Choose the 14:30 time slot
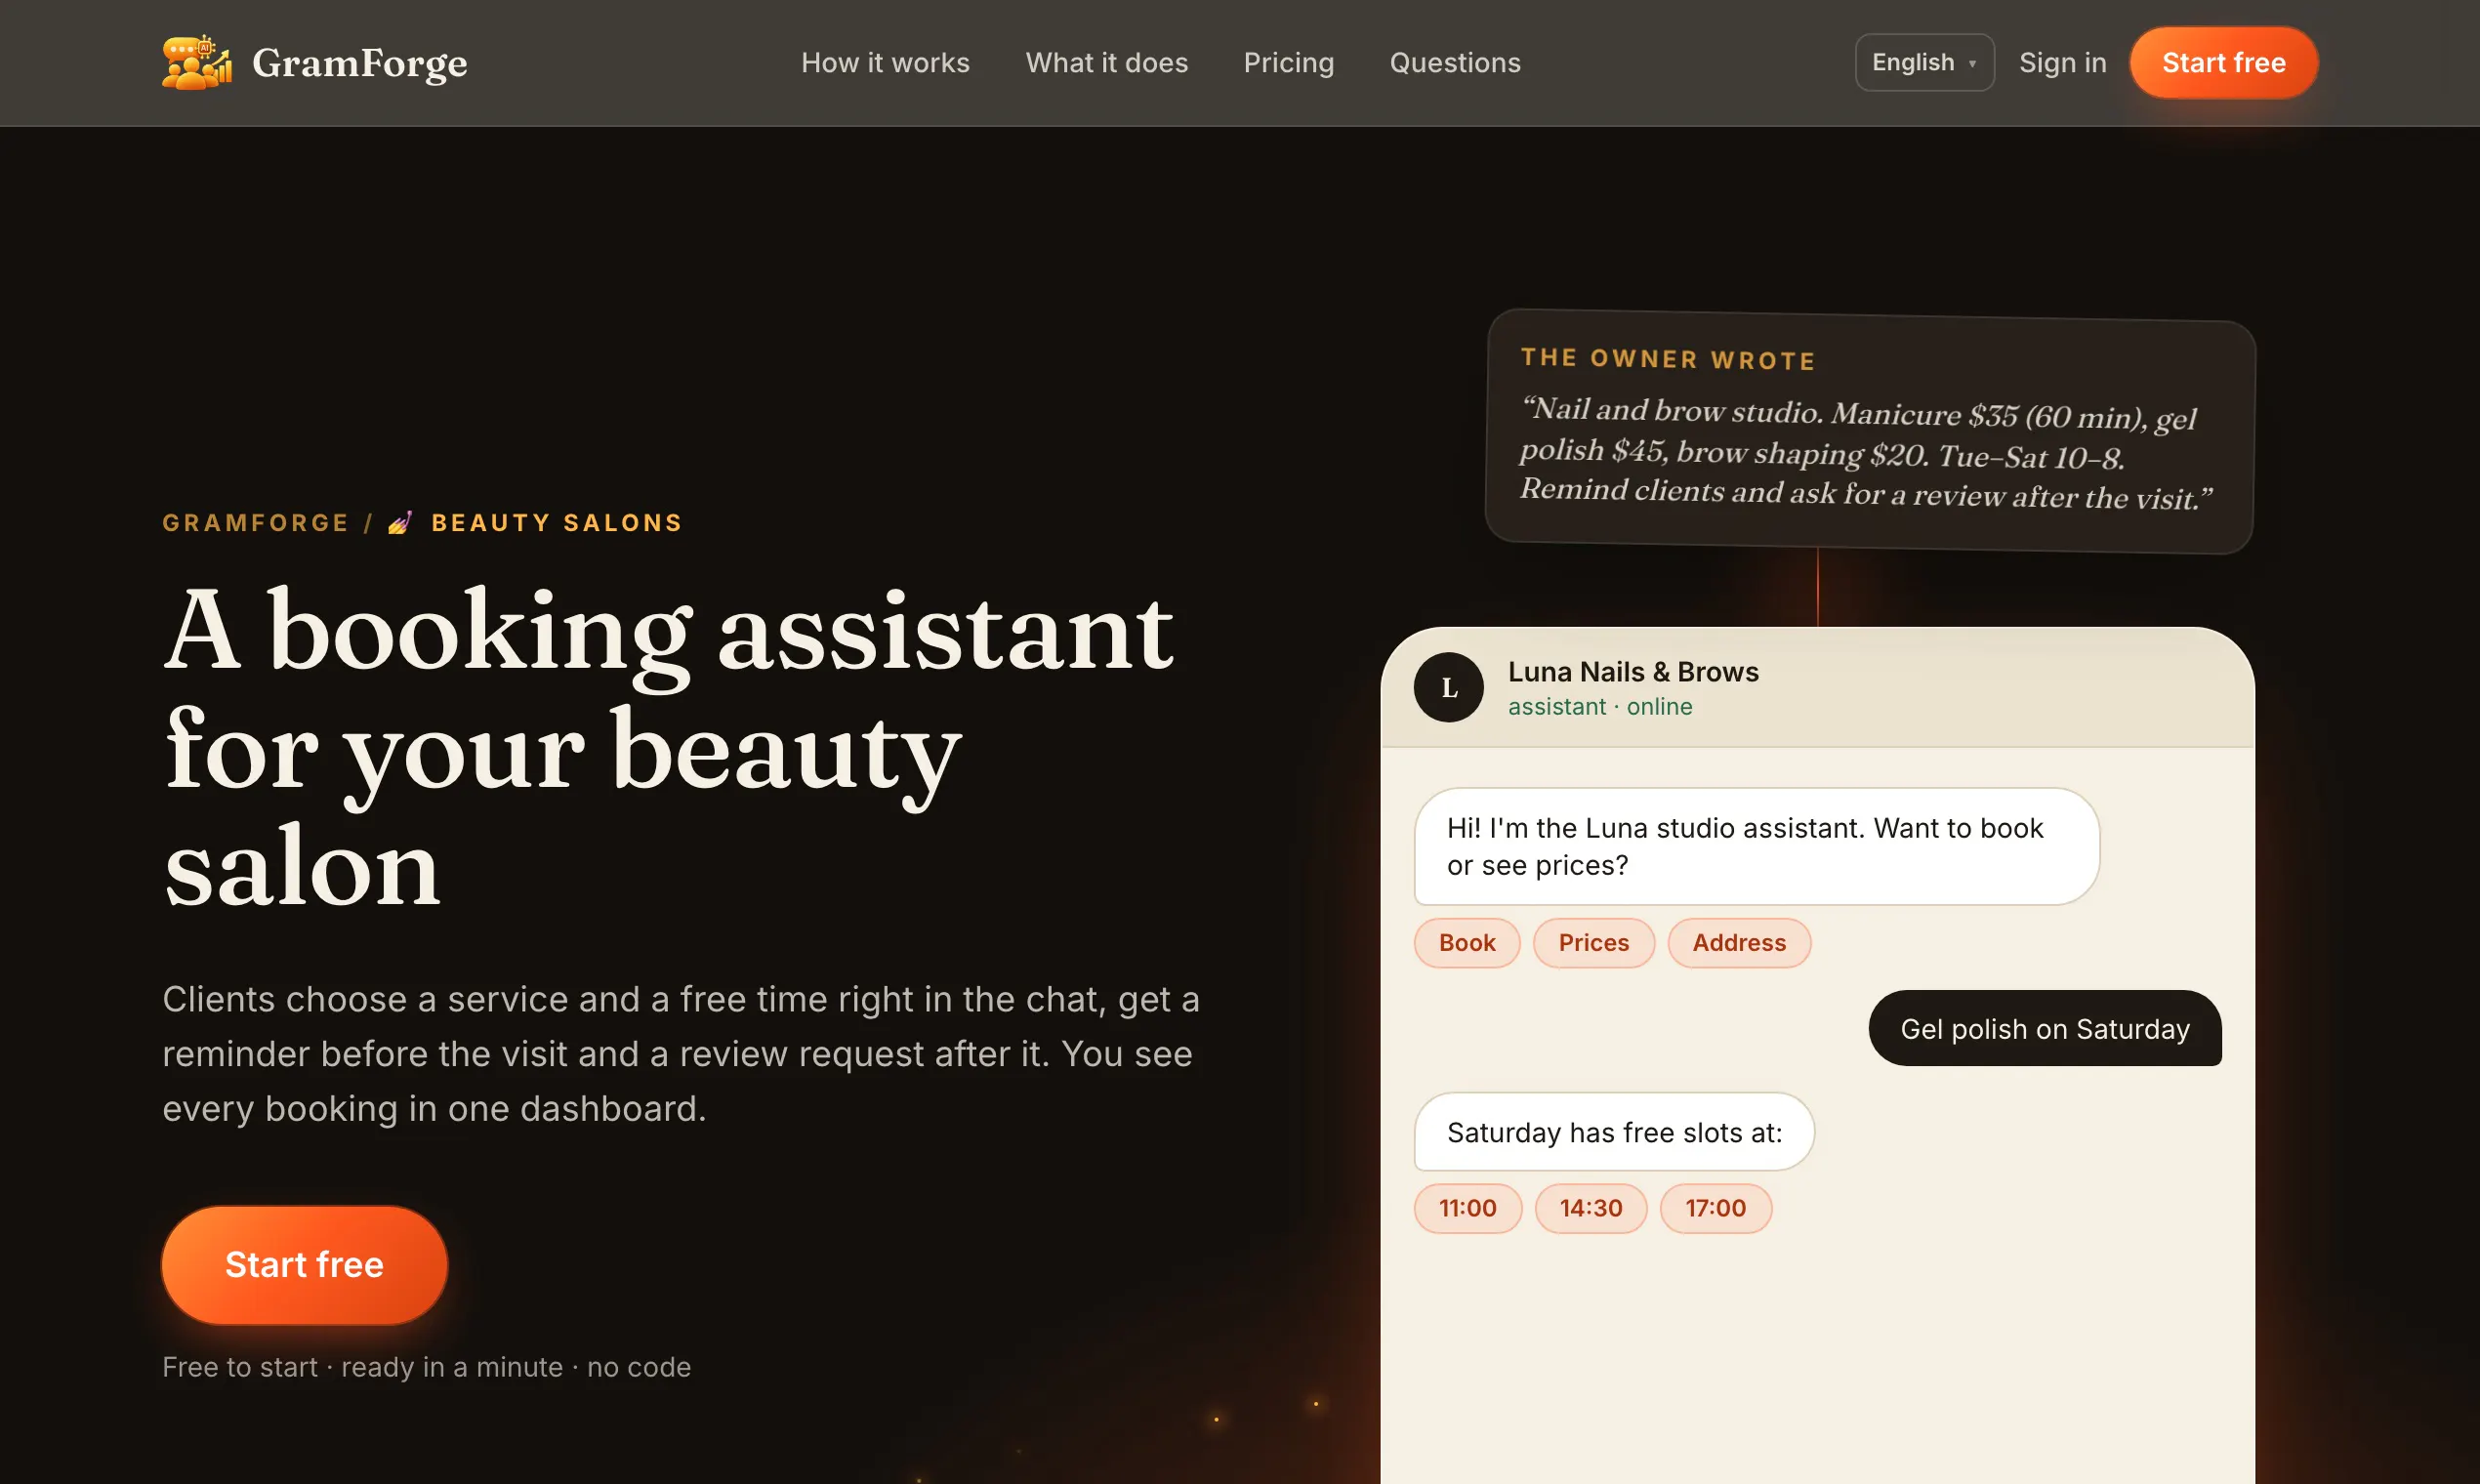The image size is (2480, 1484). (x=1590, y=1208)
